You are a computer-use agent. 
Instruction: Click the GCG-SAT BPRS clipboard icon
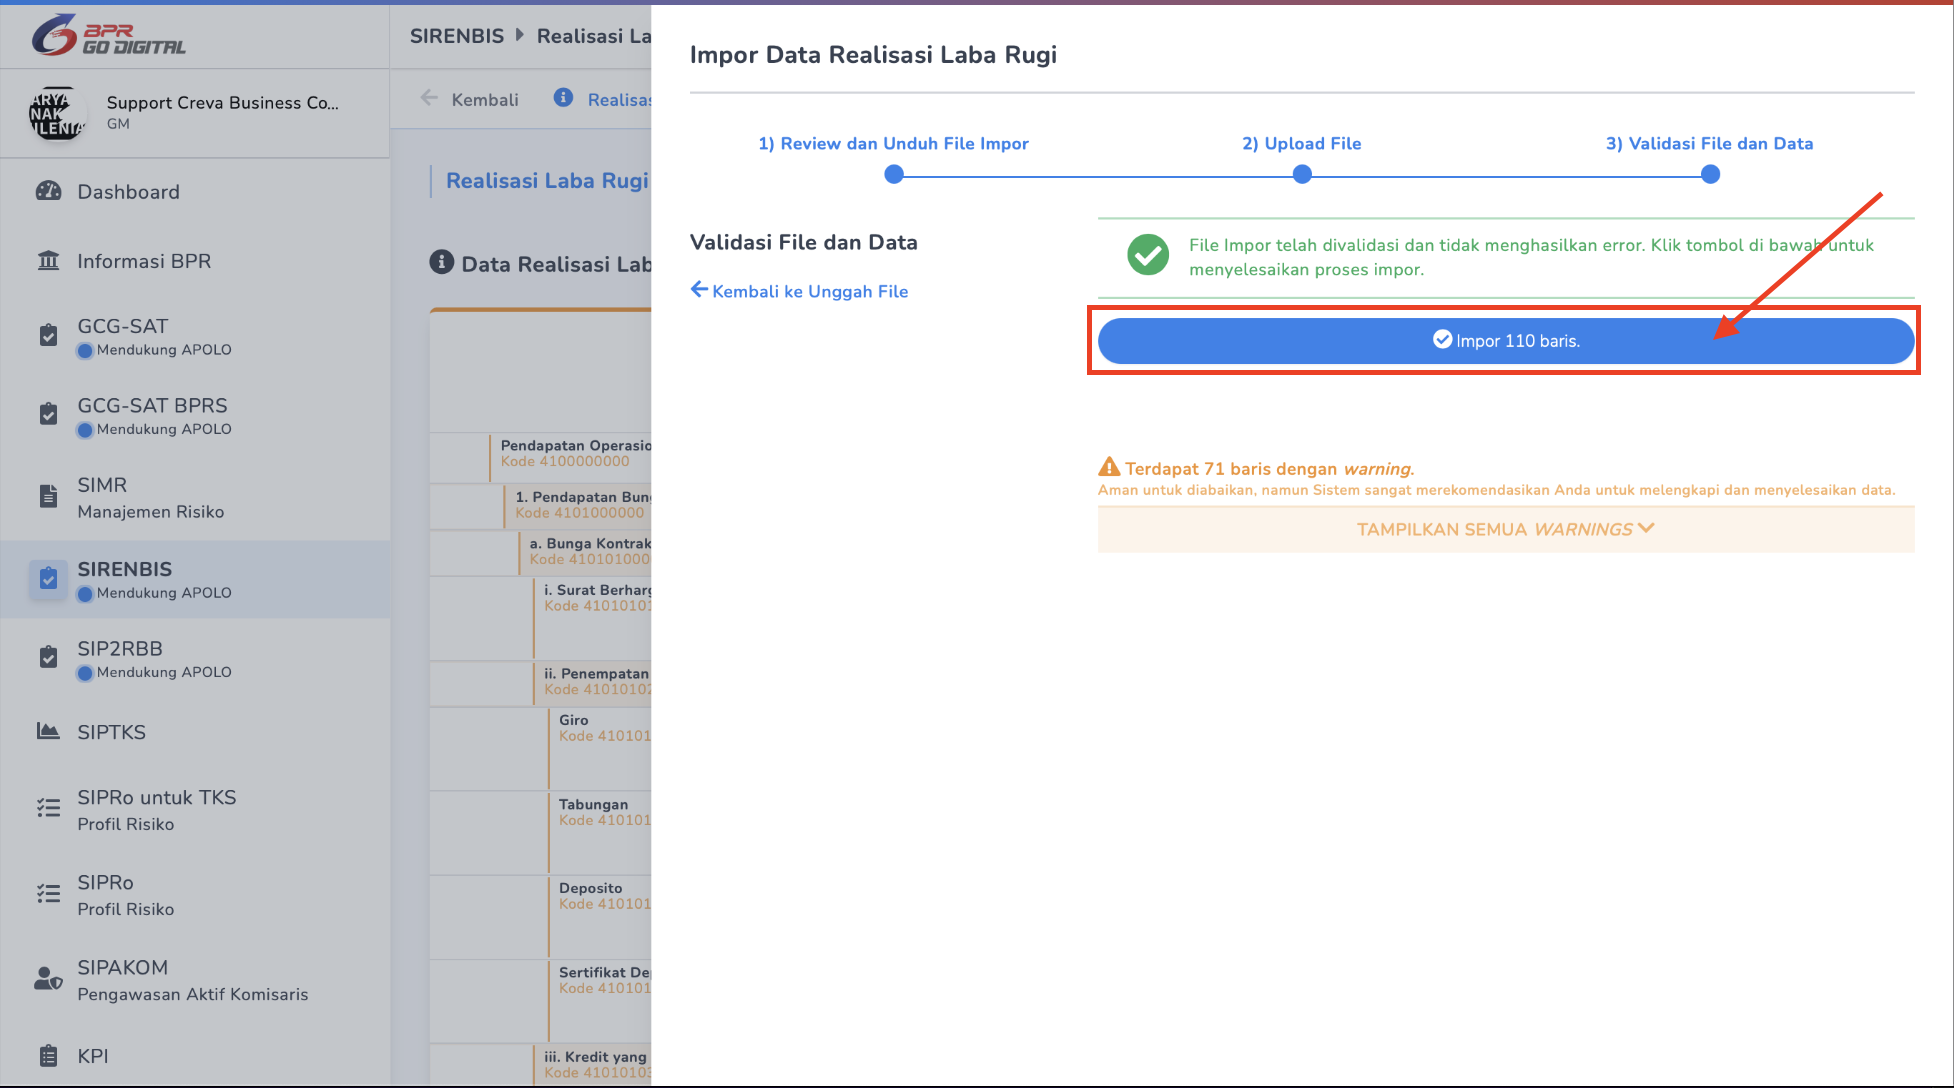[x=48, y=414]
